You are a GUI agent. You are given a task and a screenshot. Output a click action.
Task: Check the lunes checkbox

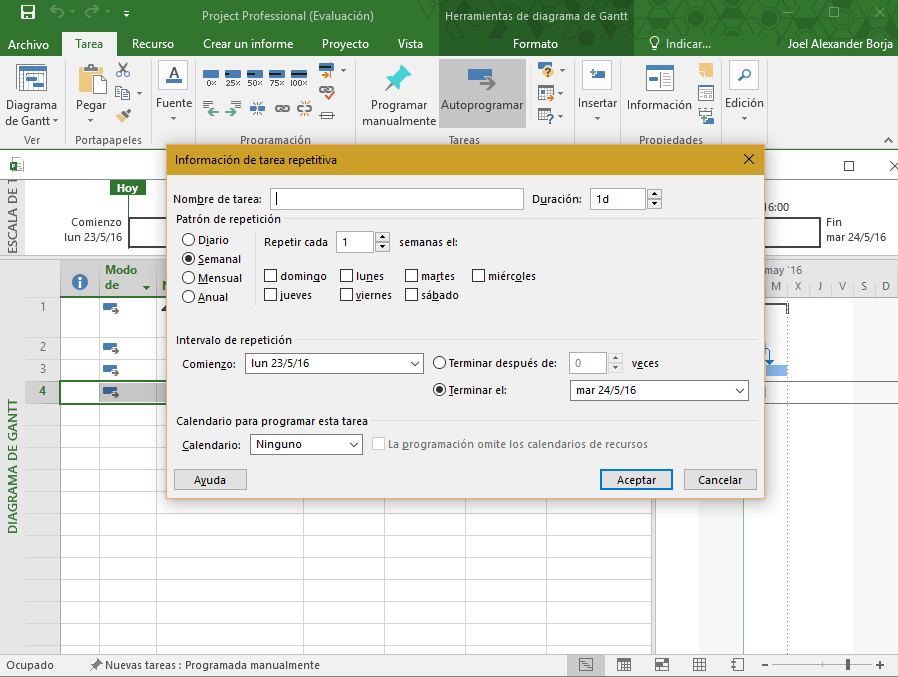(347, 276)
